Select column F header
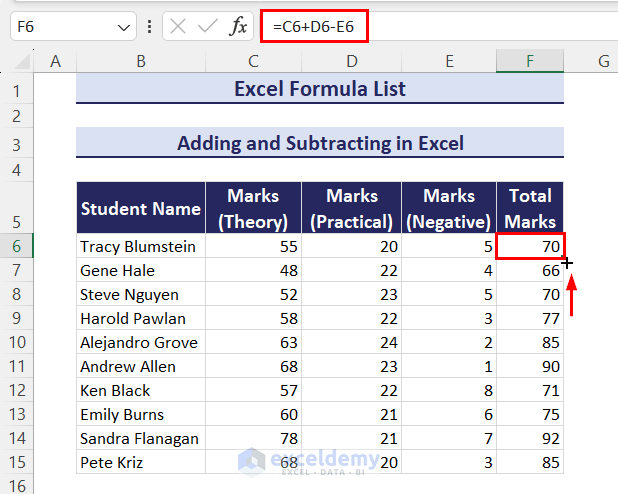The image size is (618, 494). [x=530, y=61]
